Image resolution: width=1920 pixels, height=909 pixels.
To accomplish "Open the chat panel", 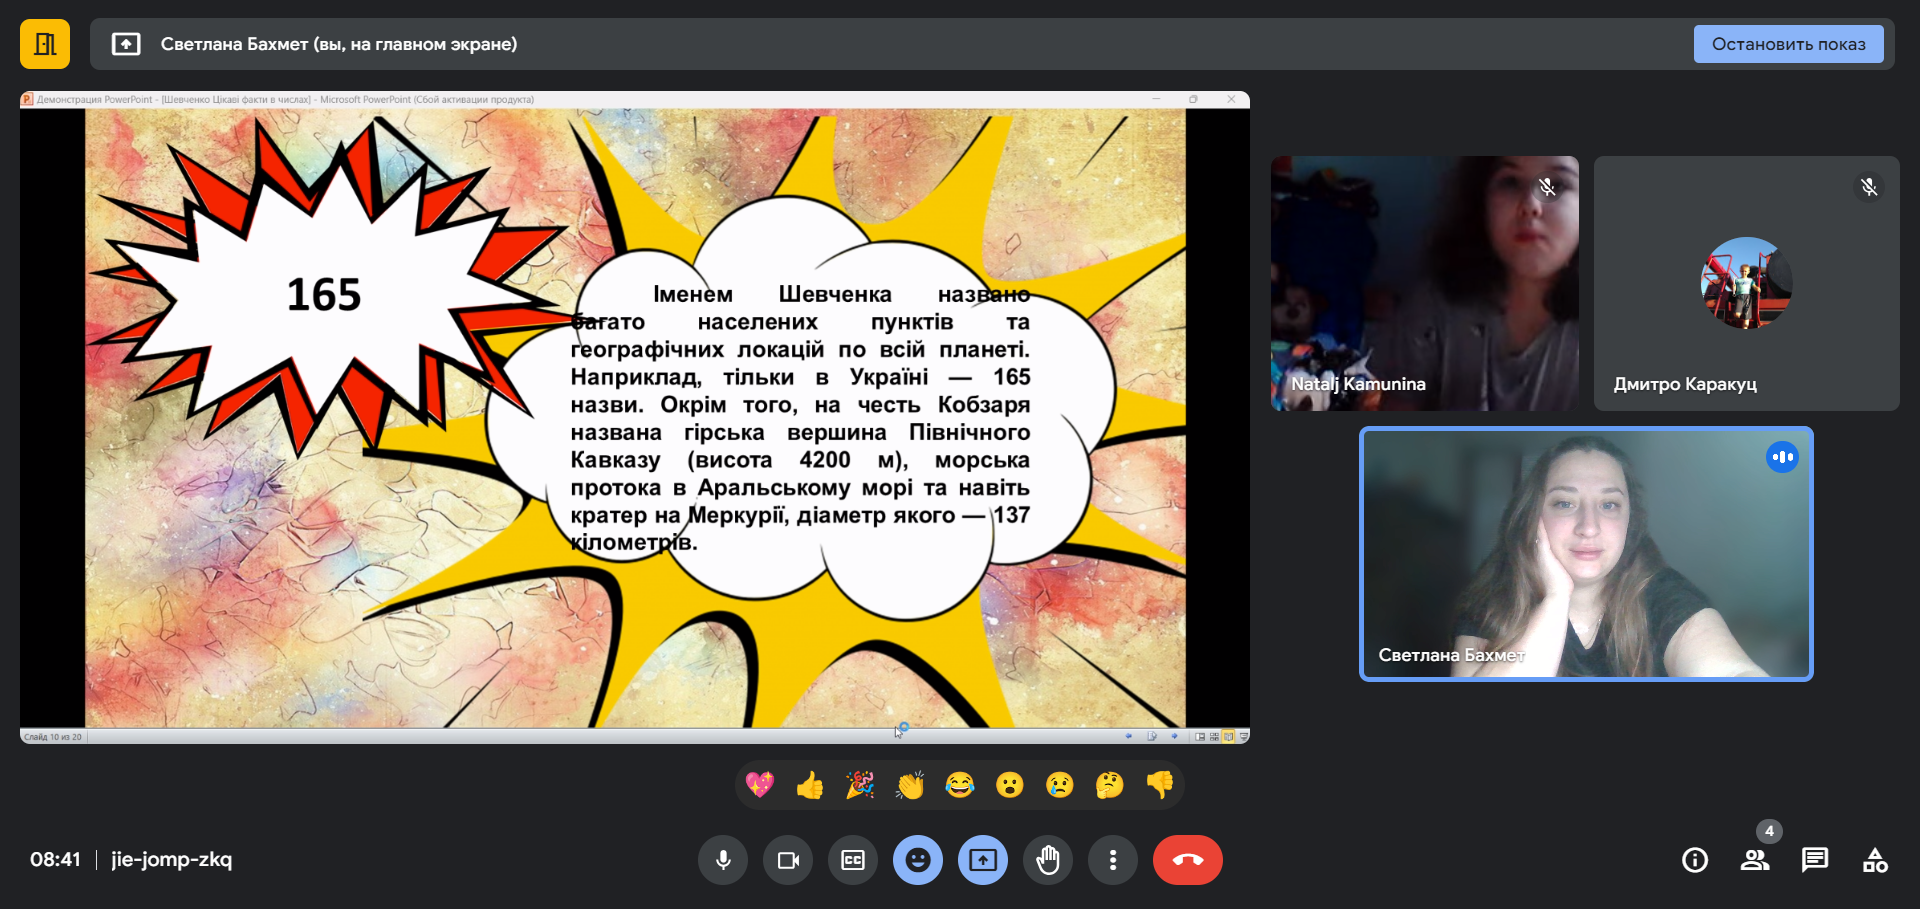I will pos(1815,860).
